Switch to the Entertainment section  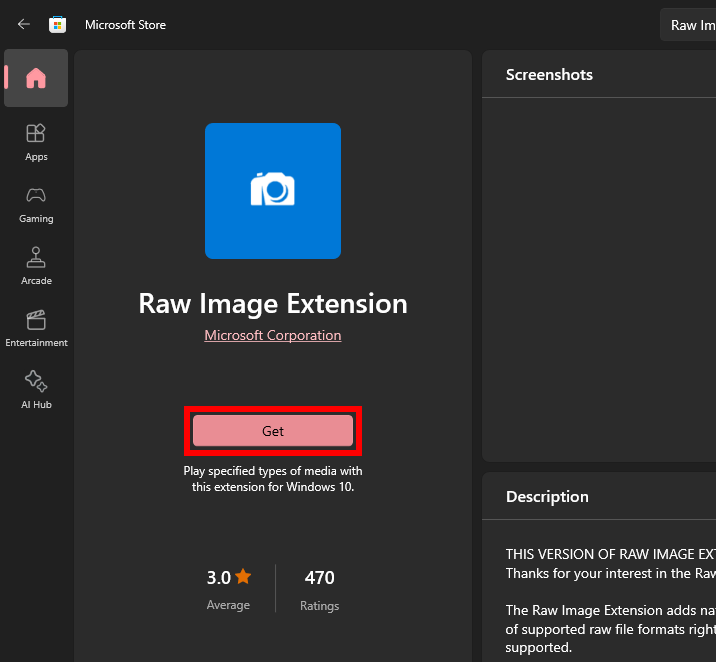pyautogui.click(x=36, y=327)
